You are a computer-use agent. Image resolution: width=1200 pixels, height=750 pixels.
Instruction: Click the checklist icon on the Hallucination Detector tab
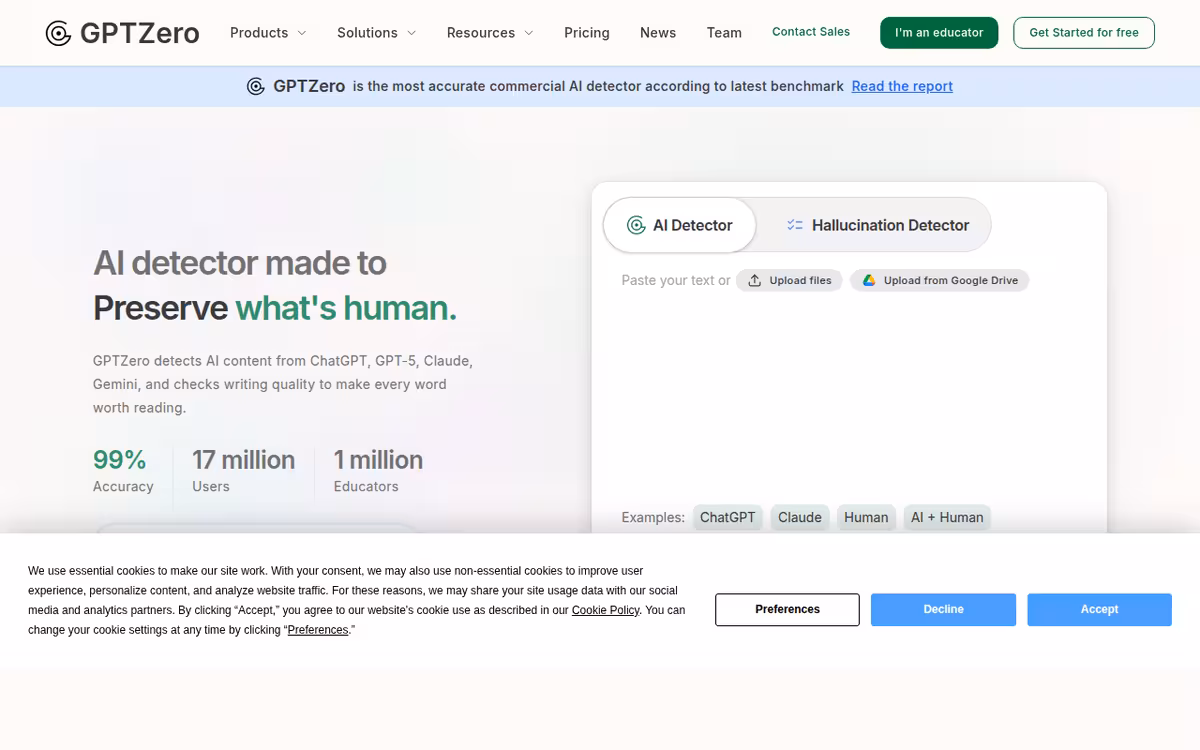click(795, 225)
